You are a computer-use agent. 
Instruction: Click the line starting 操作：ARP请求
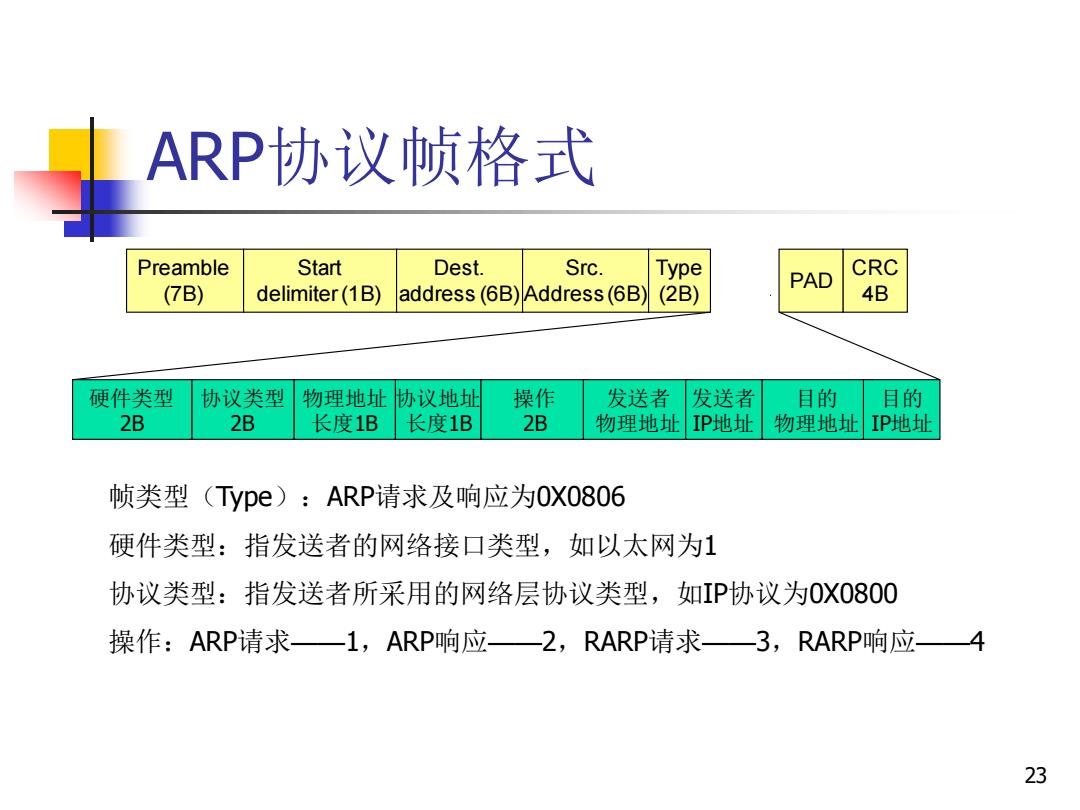547,641
